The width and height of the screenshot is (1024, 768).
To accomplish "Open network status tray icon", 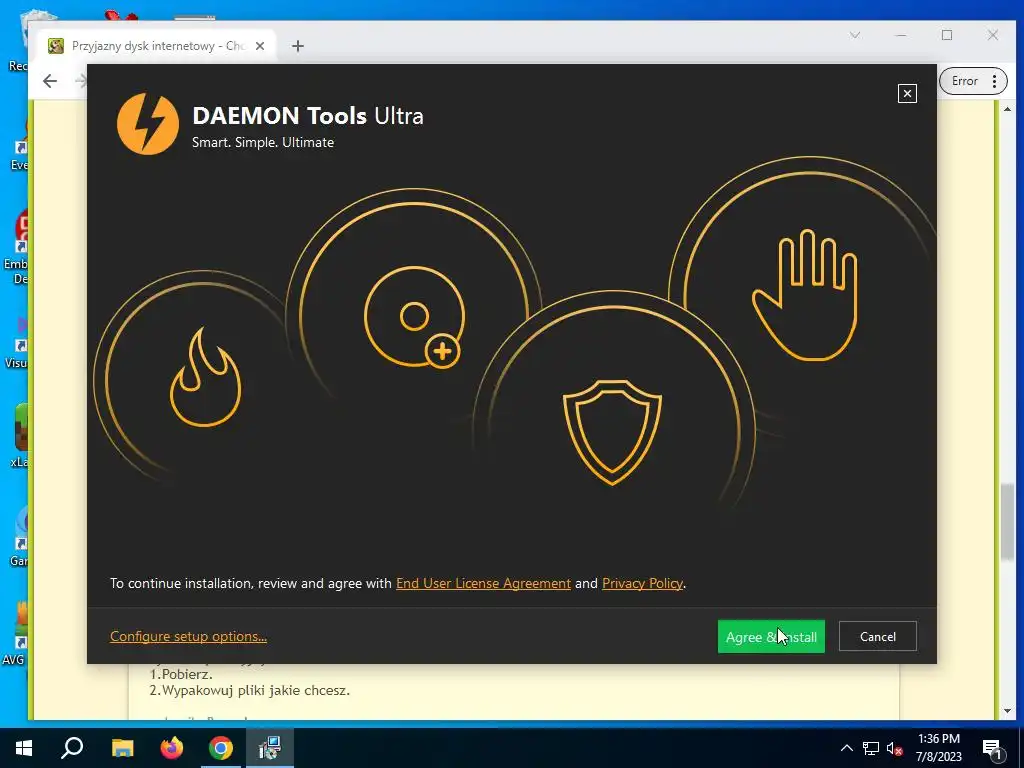I will pyautogui.click(x=871, y=748).
